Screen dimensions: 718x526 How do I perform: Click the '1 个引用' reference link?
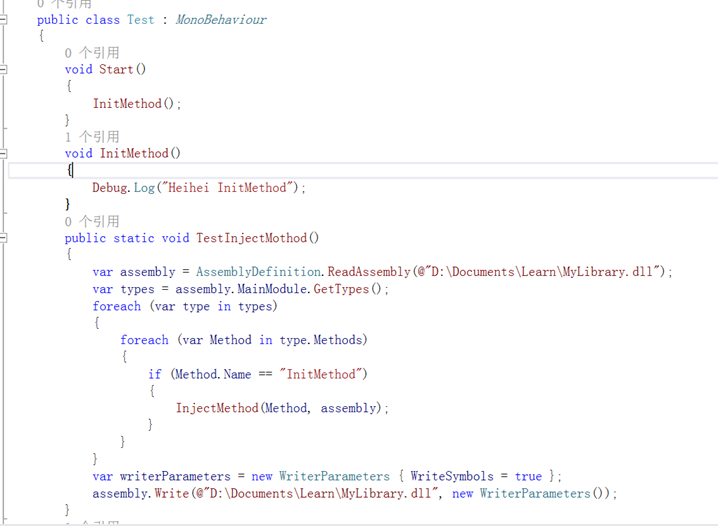click(x=91, y=136)
